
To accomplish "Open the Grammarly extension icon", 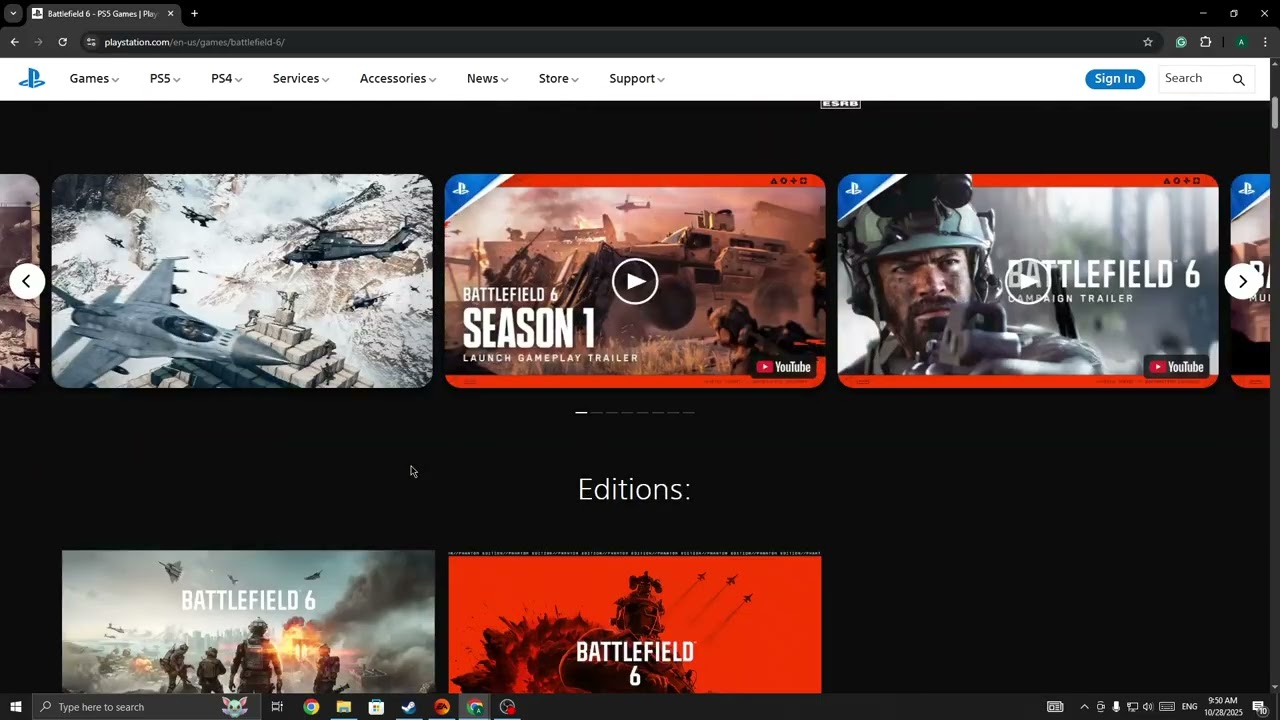I will [x=1181, y=42].
